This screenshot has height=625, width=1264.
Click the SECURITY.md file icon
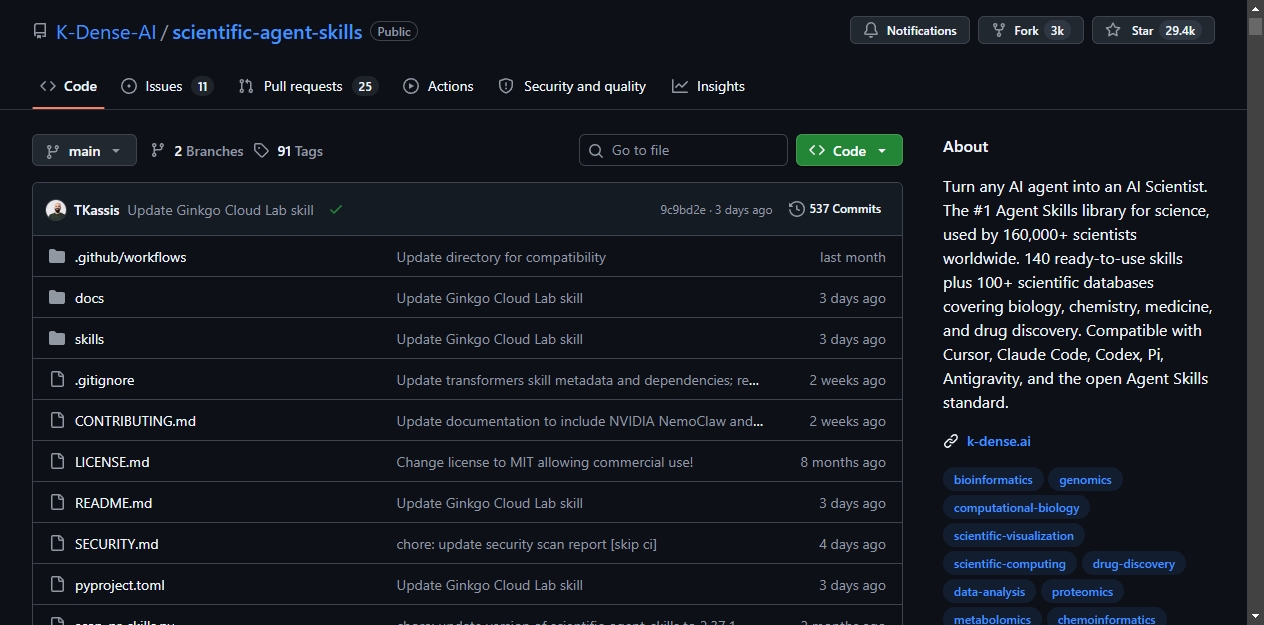point(57,544)
